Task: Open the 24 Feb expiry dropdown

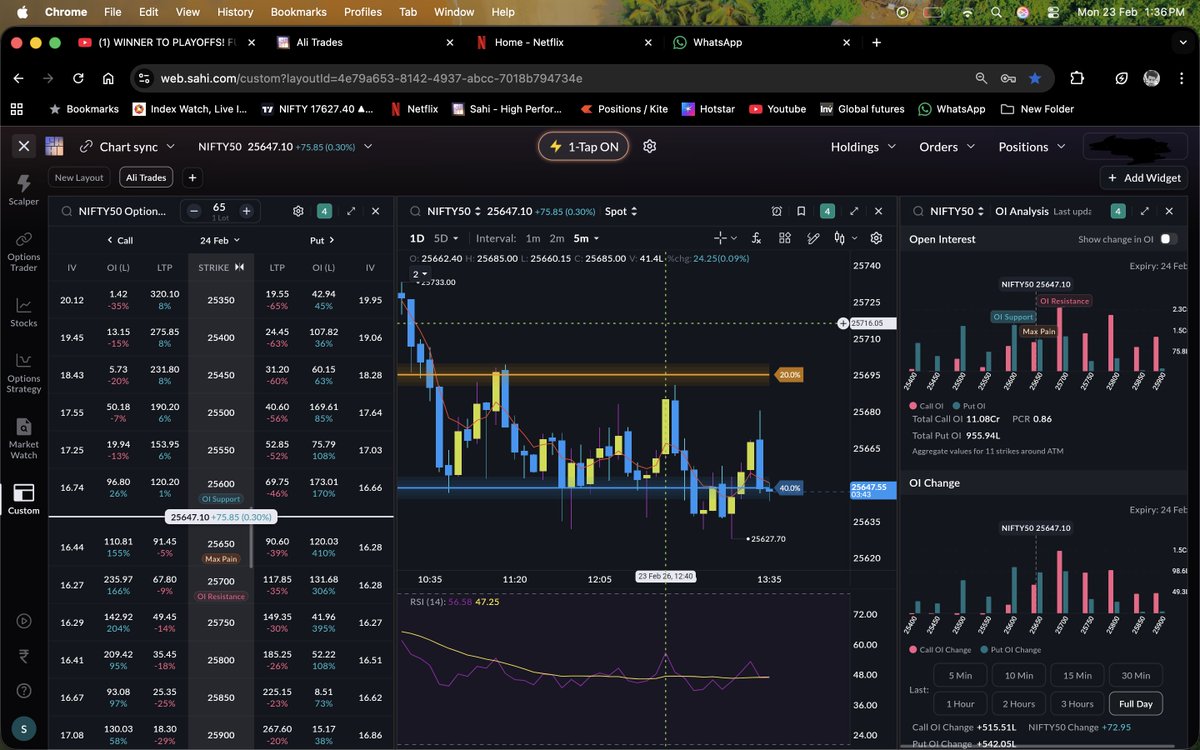Action: [x=220, y=240]
